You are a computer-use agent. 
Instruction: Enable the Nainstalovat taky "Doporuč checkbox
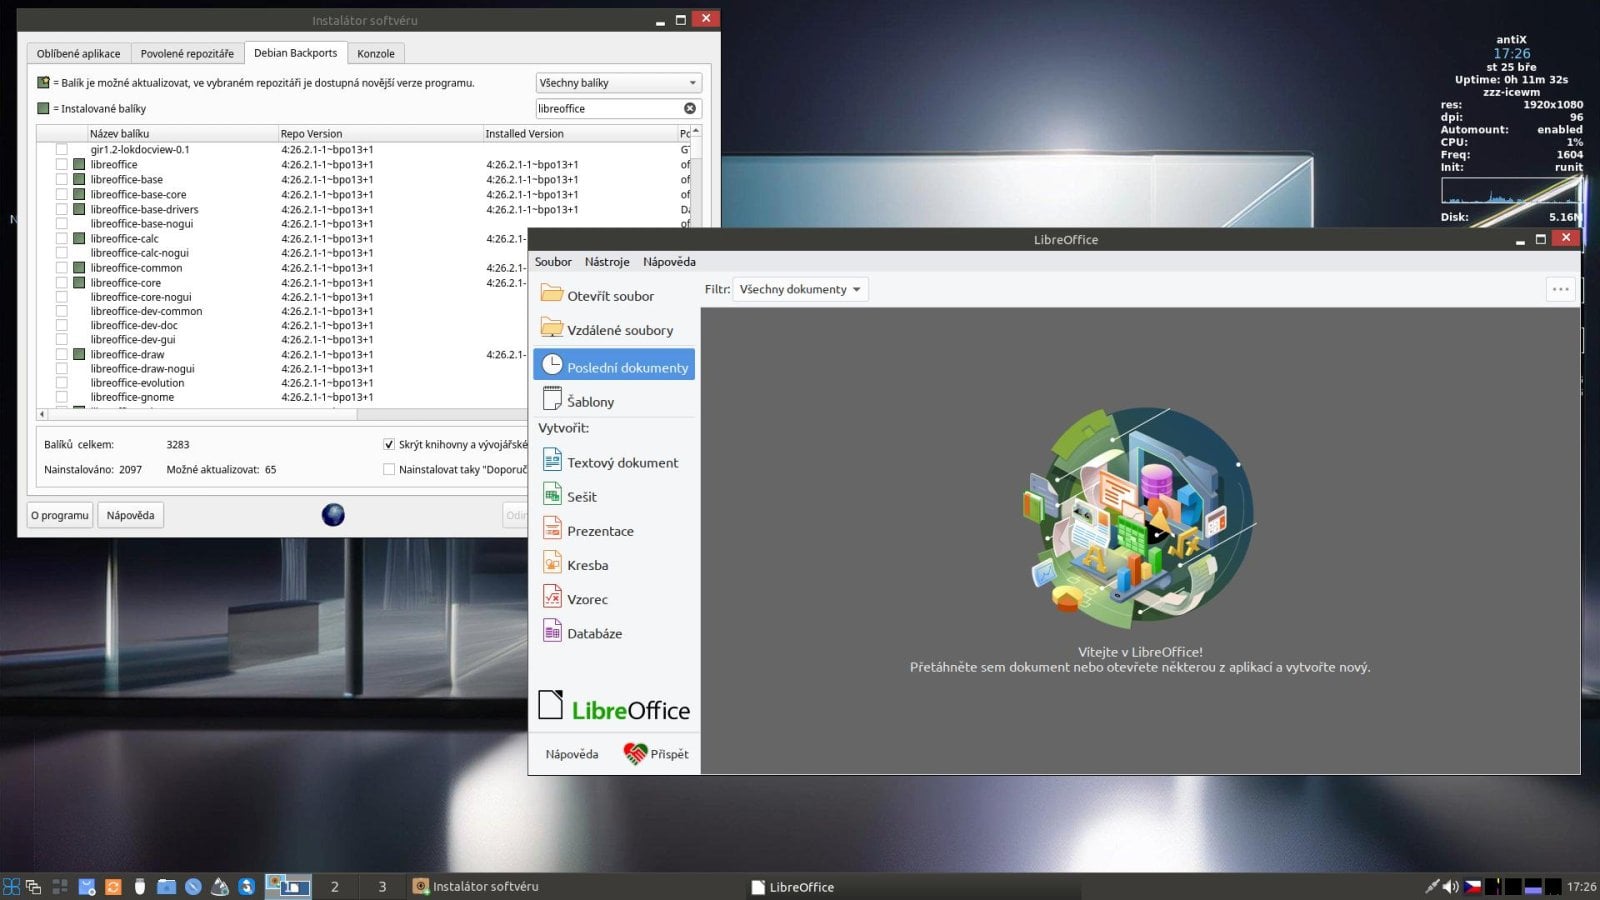[x=389, y=469]
